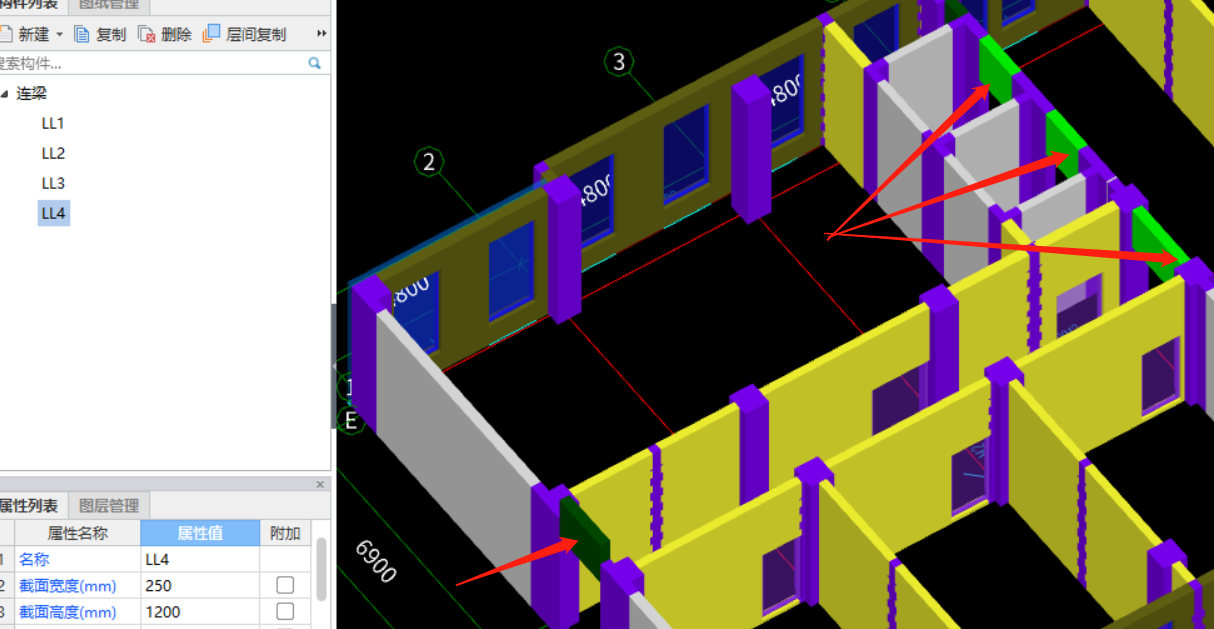The height and width of the screenshot is (629, 1214).
Task: Click the 层间复制 (Copy between floors) button
Action: pos(245,34)
